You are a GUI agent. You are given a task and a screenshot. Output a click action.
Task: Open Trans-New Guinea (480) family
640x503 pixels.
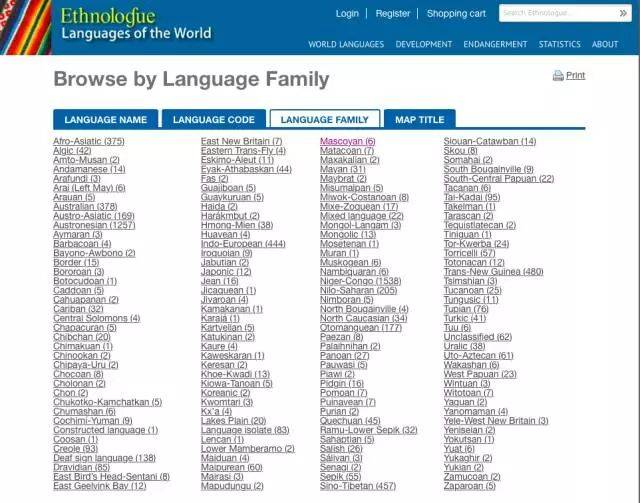tap(494, 272)
